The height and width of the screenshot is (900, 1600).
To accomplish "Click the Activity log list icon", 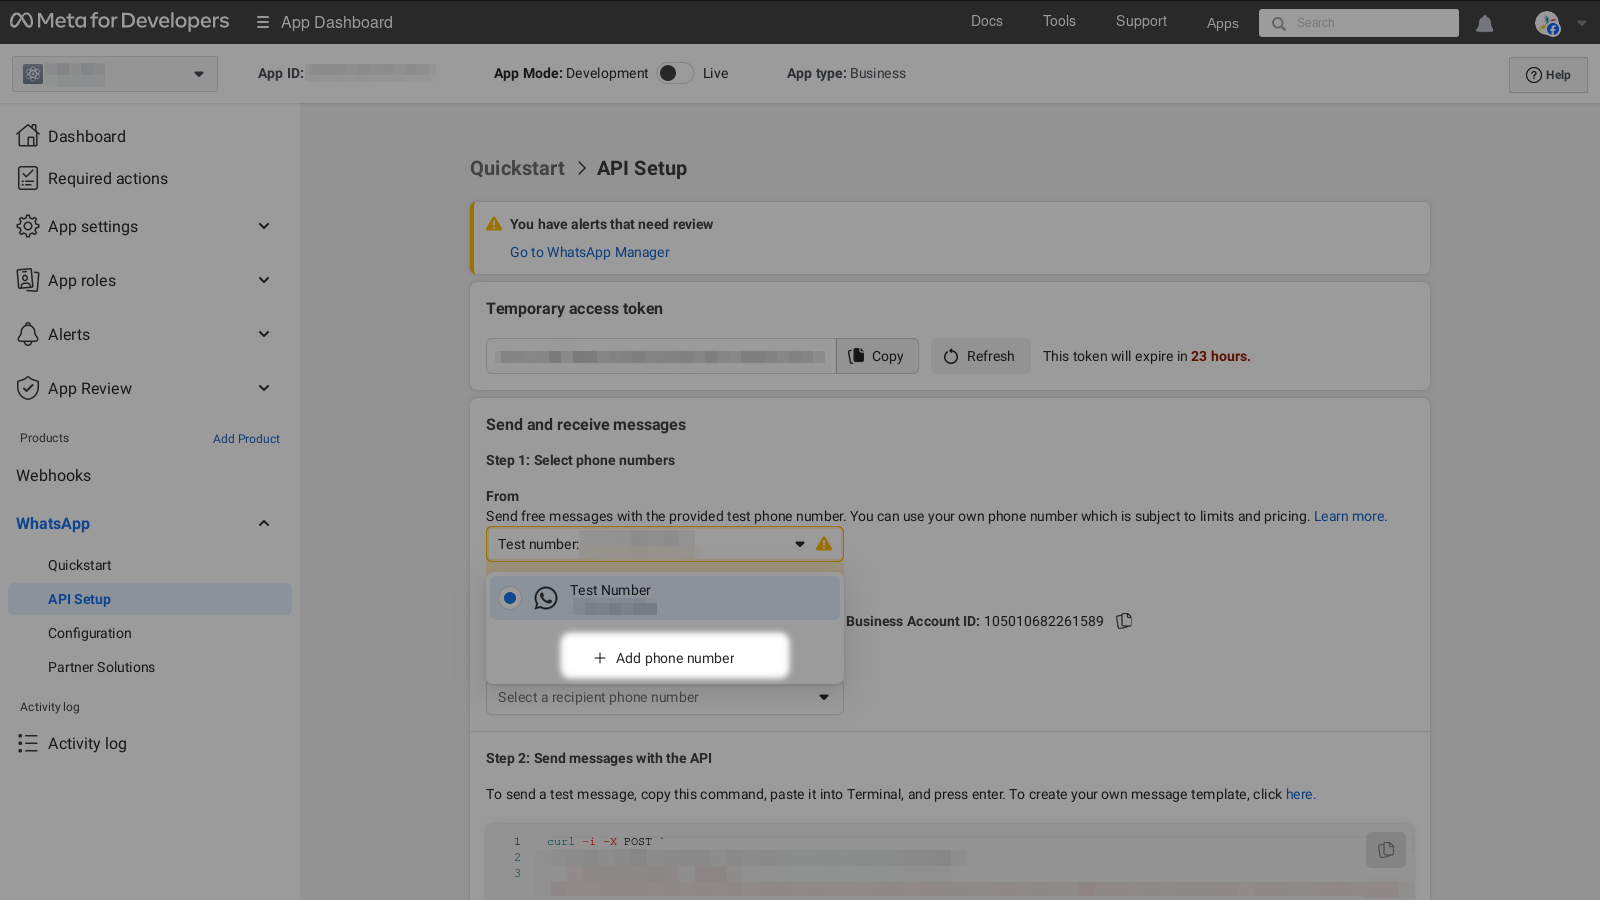I will pyautogui.click(x=28, y=743).
